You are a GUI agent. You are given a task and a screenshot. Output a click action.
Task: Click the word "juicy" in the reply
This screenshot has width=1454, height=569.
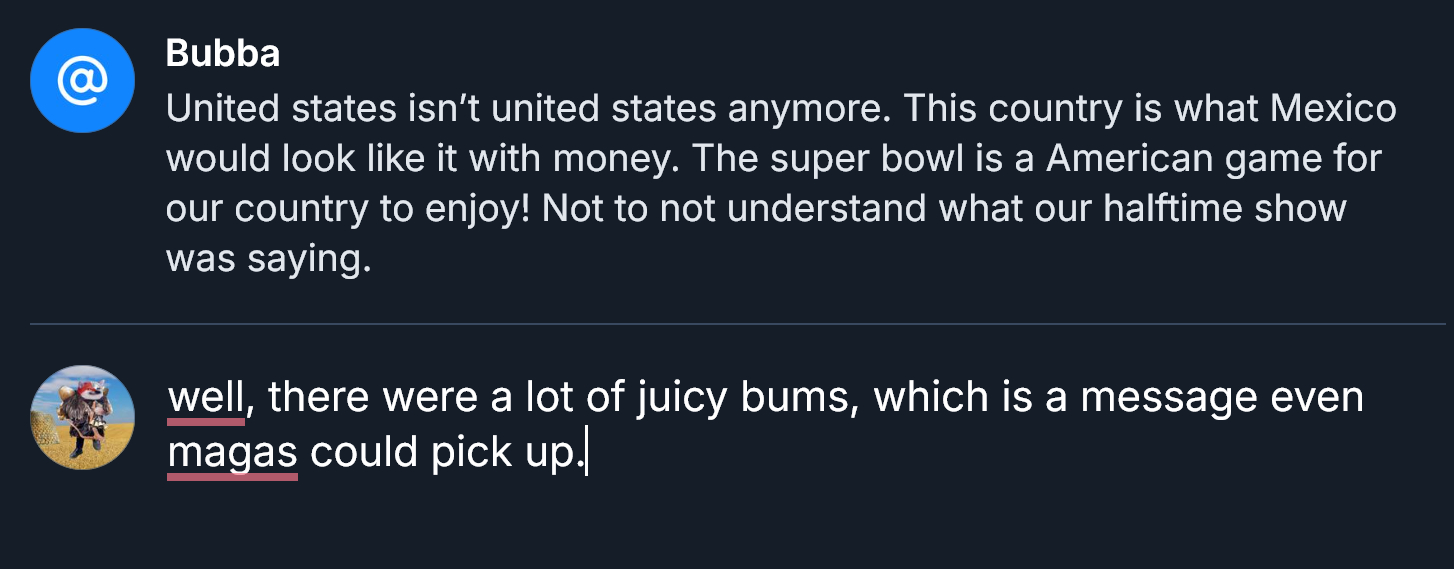point(683,398)
